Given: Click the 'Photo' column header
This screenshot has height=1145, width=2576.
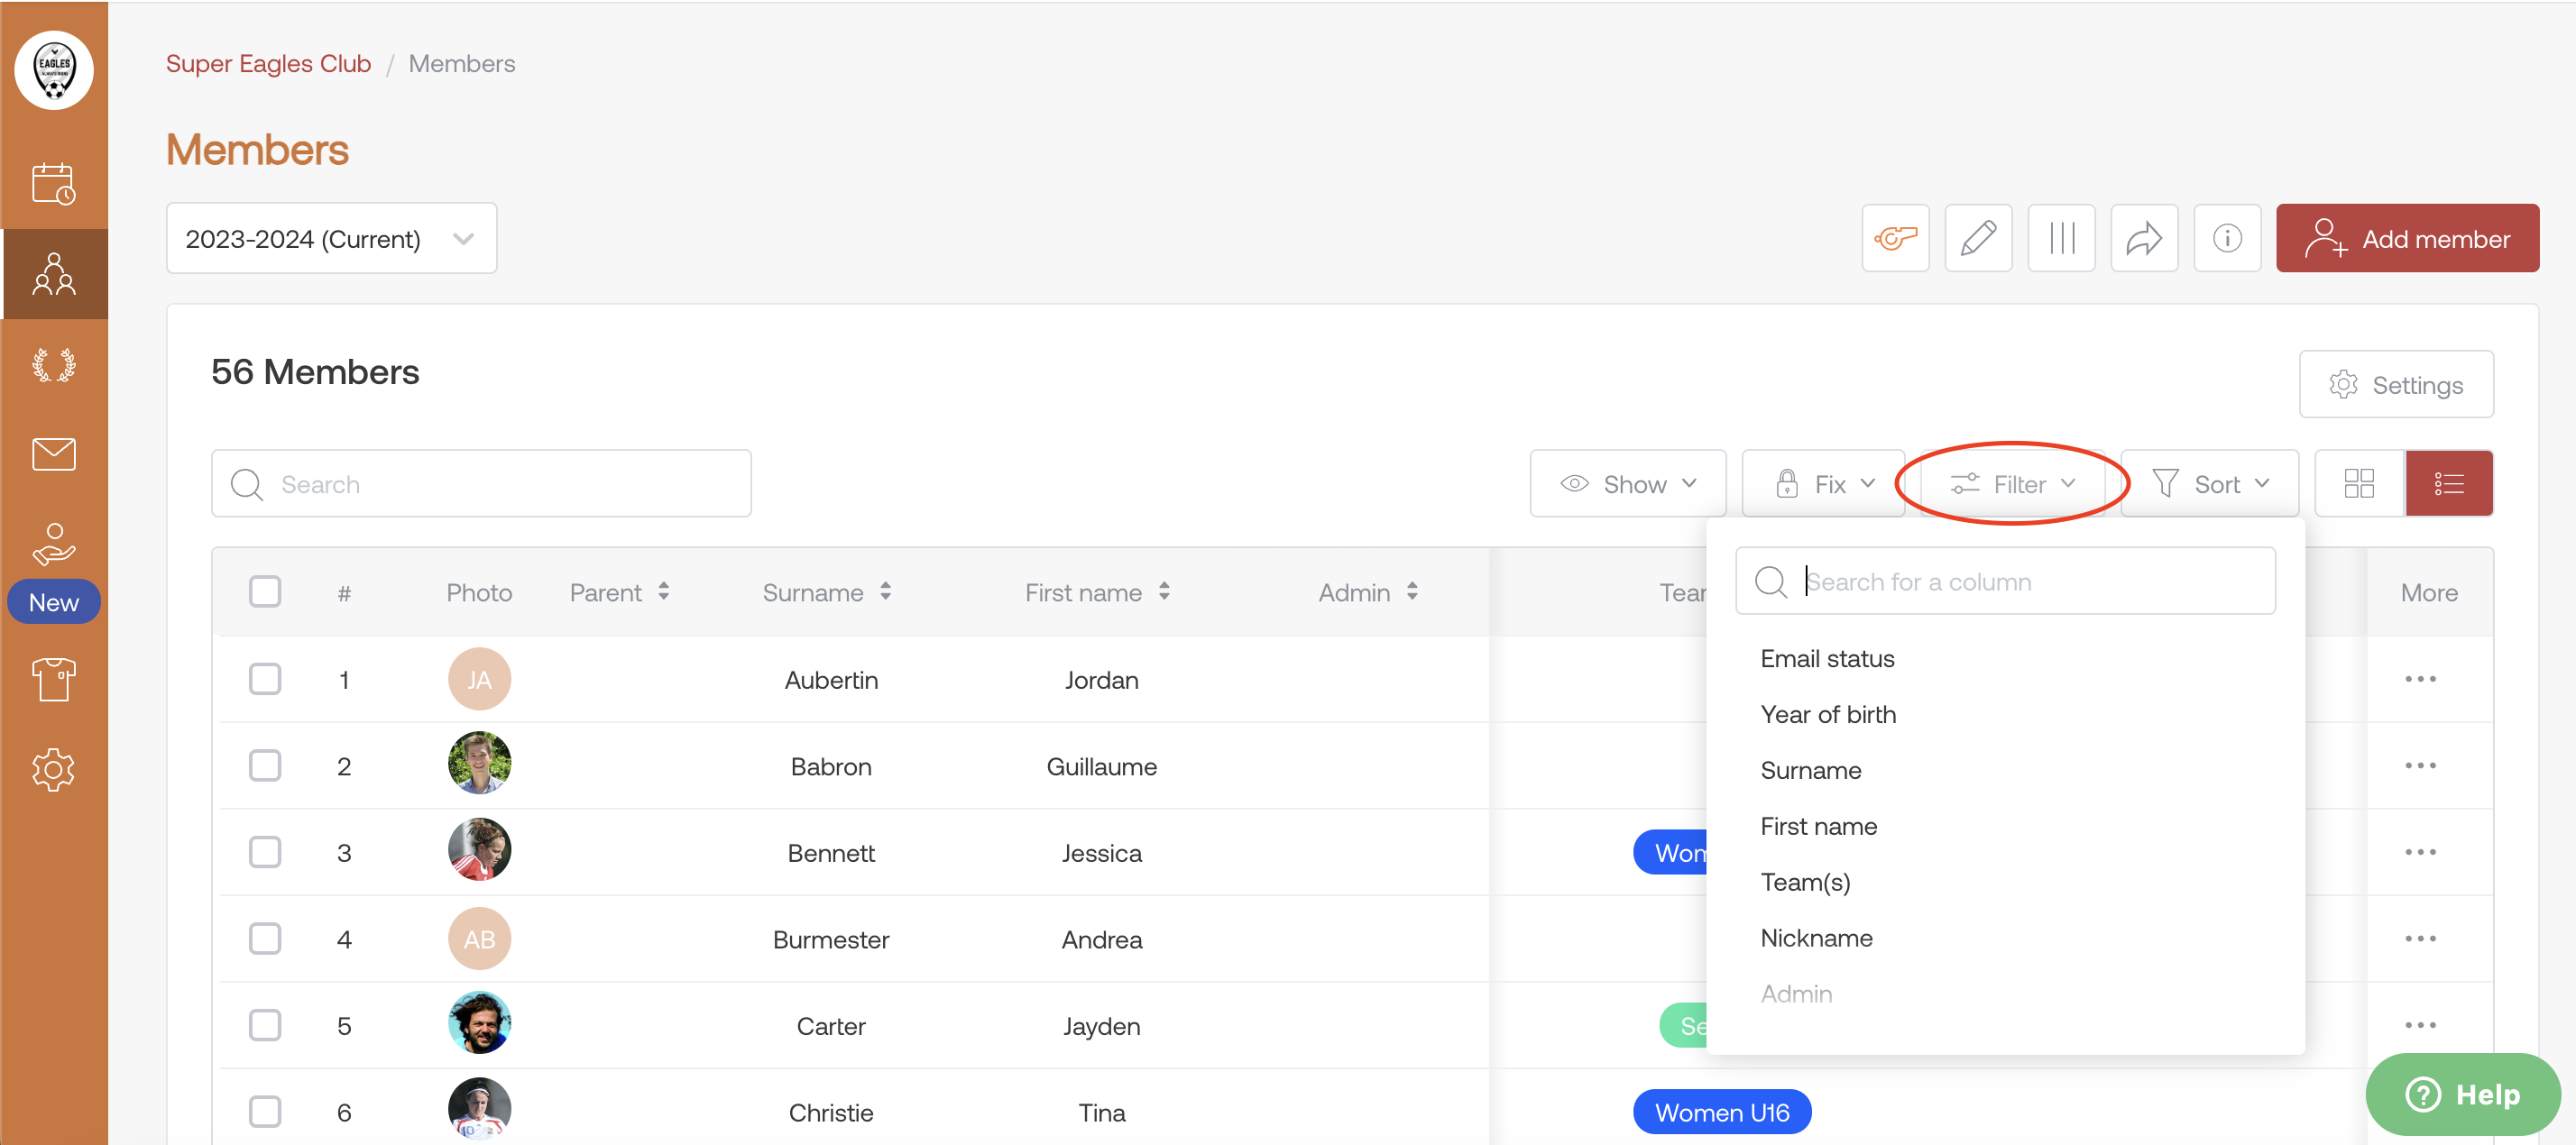Looking at the screenshot, I should tap(479, 592).
